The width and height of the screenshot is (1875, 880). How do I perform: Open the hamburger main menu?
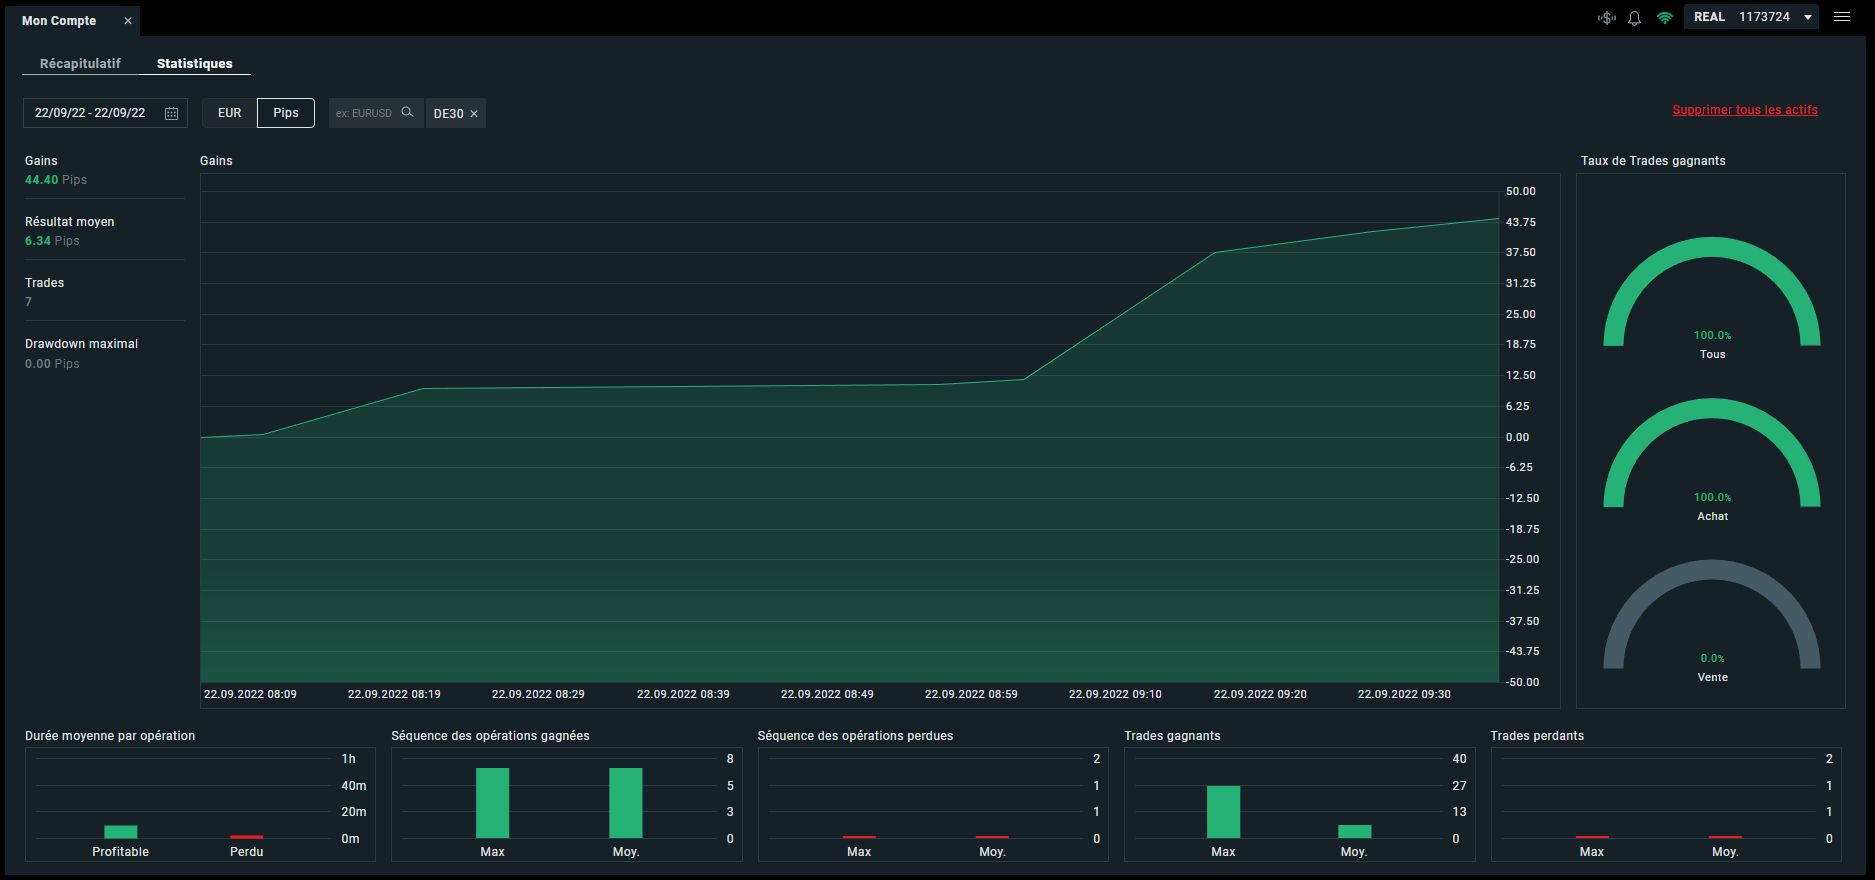click(1842, 17)
